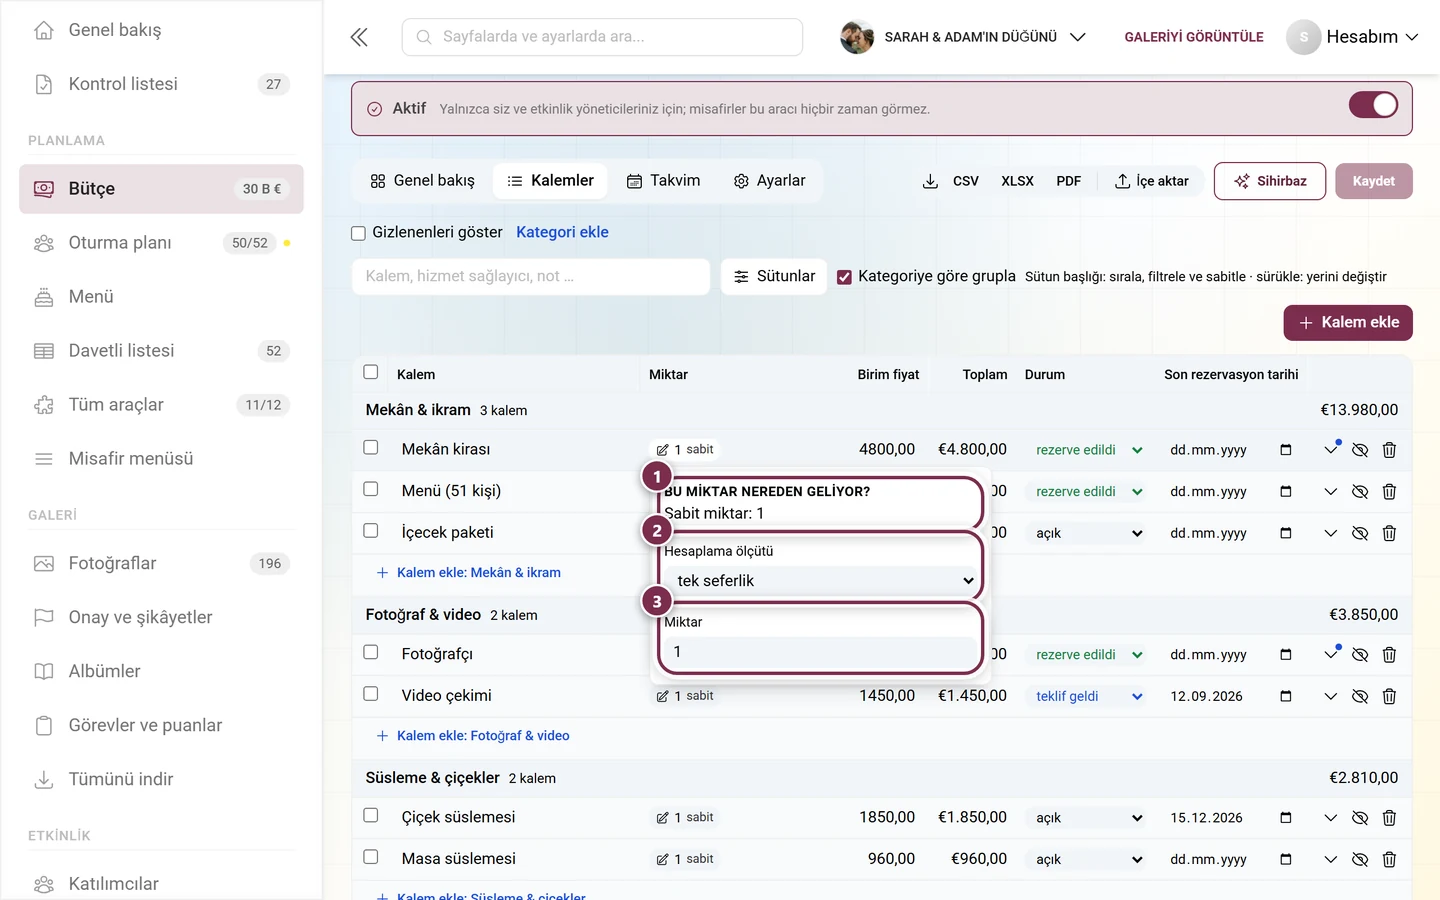Screen dimensions: 1440x900
Task: Edit quantity of Video çekimi row
Action: (685, 696)
